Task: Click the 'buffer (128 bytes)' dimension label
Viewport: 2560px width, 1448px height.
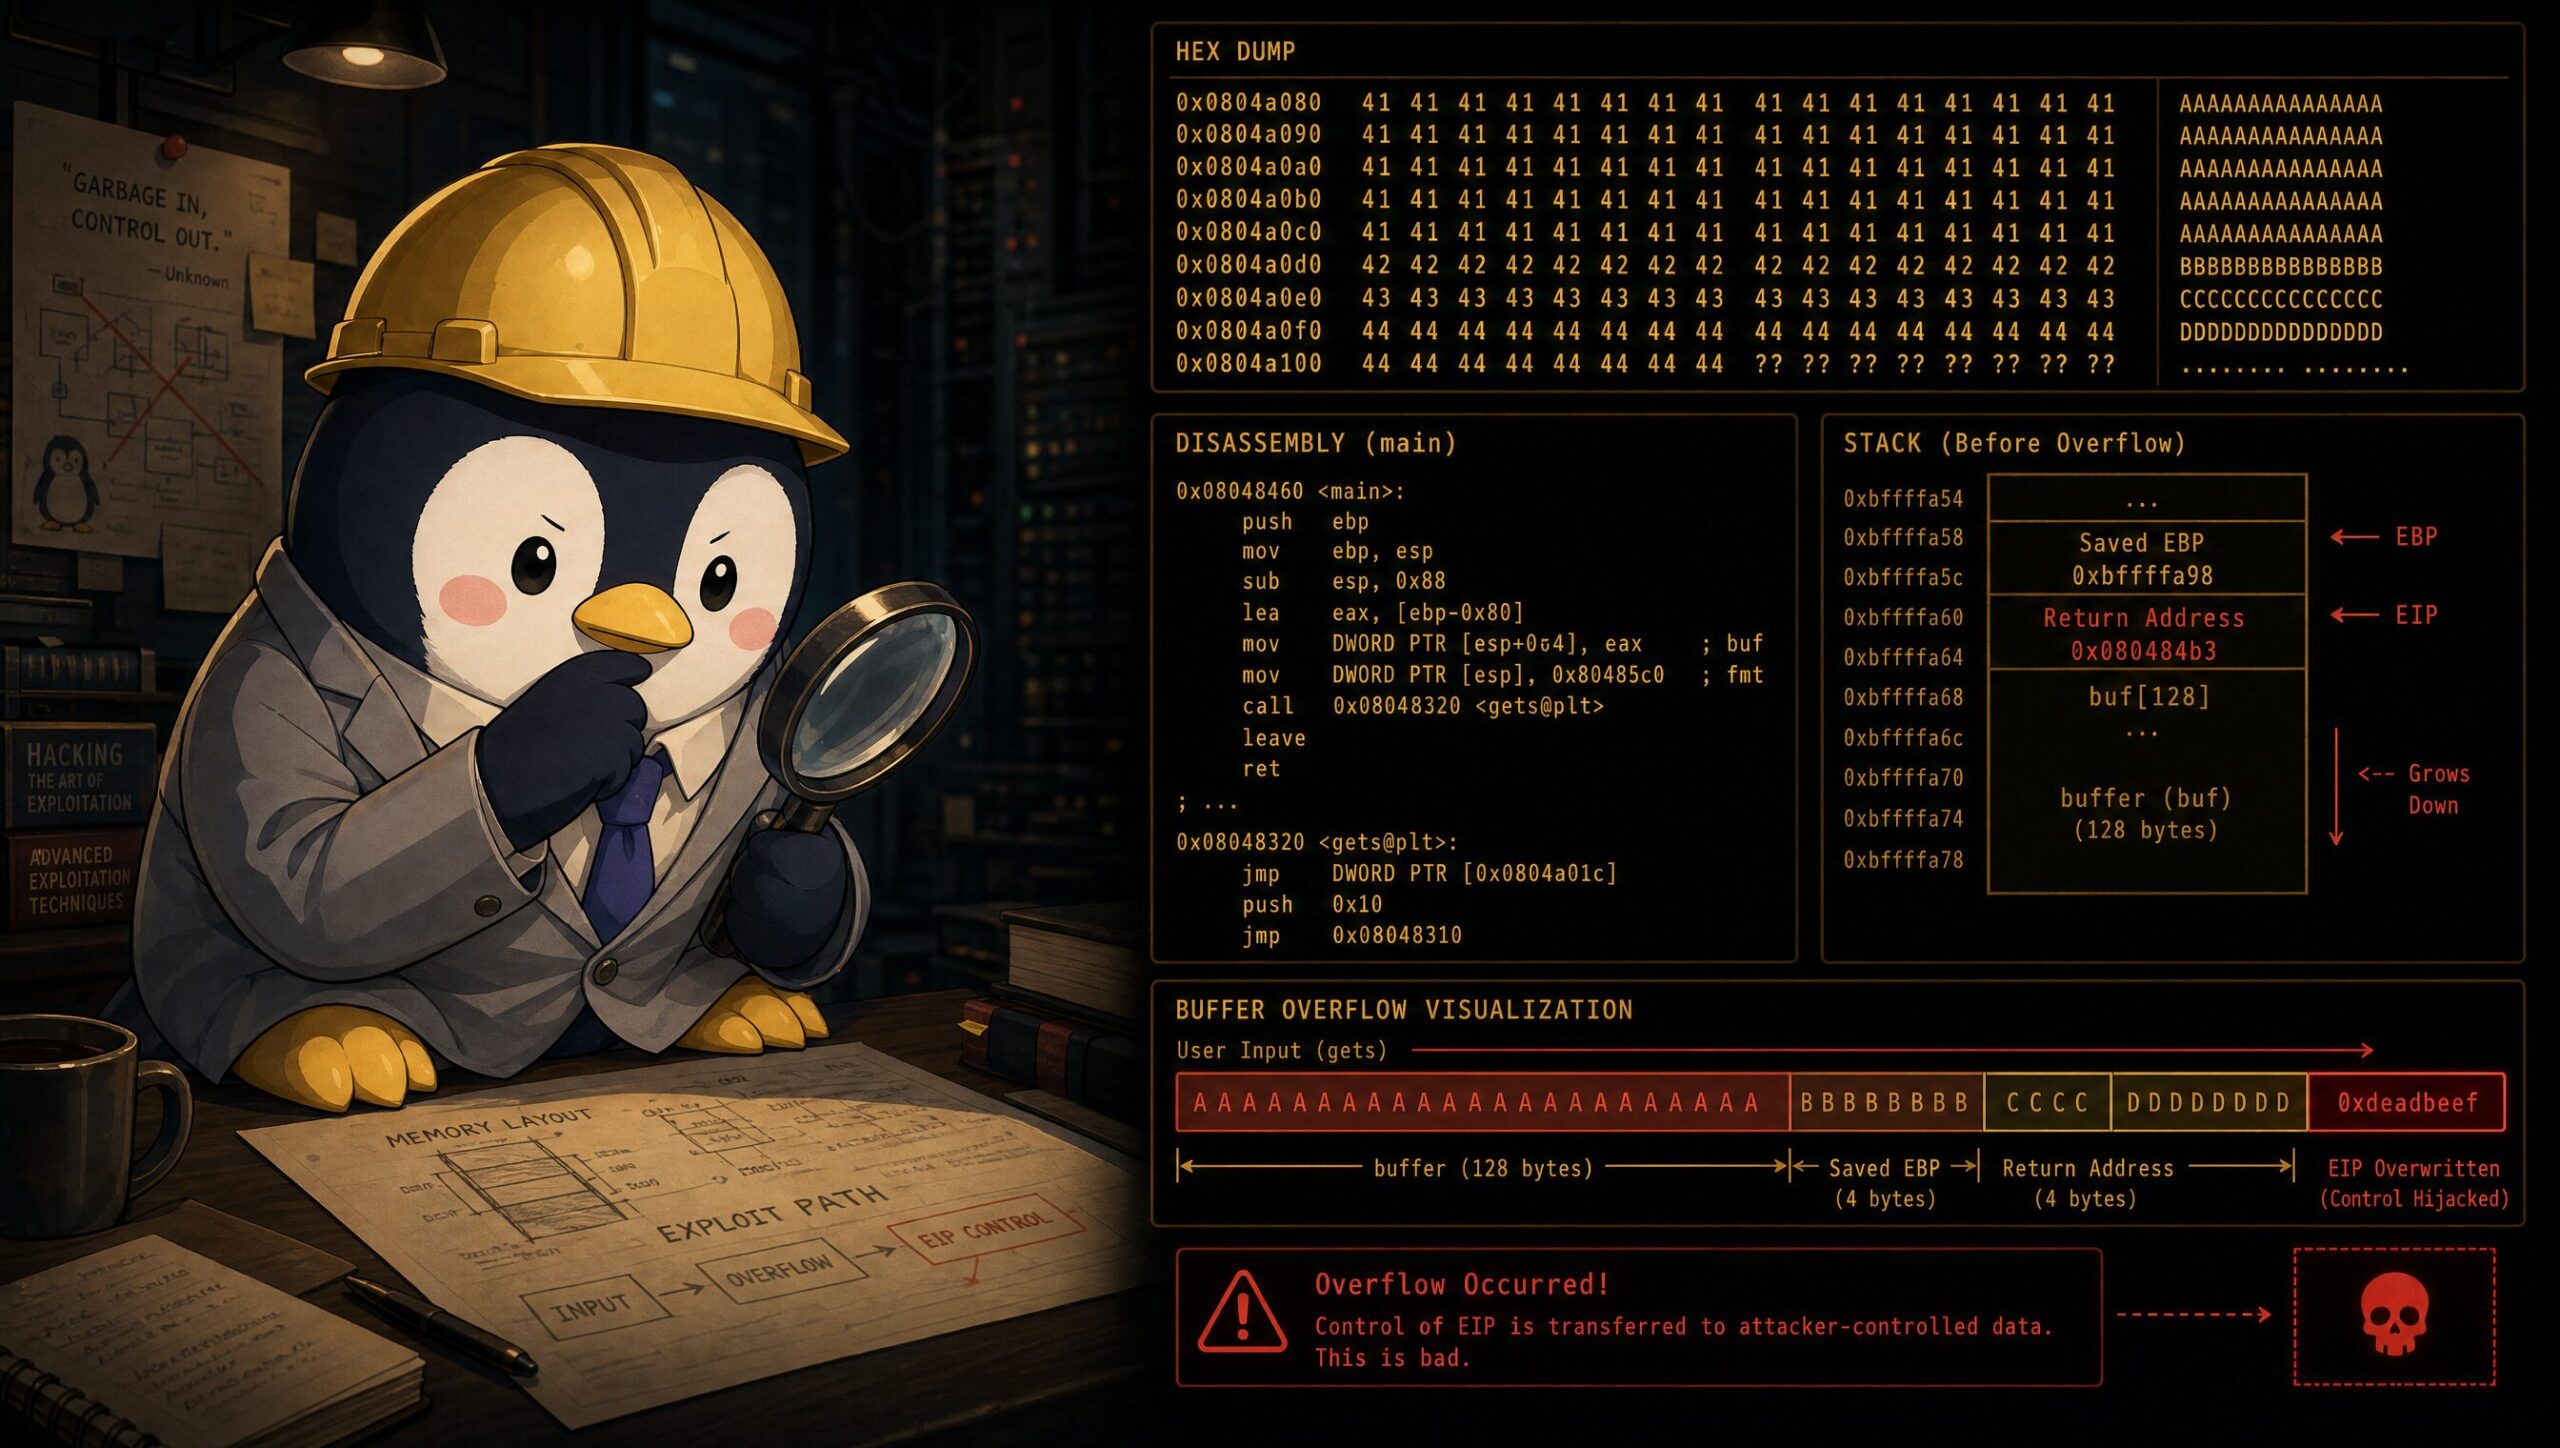Action: click(1483, 1168)
